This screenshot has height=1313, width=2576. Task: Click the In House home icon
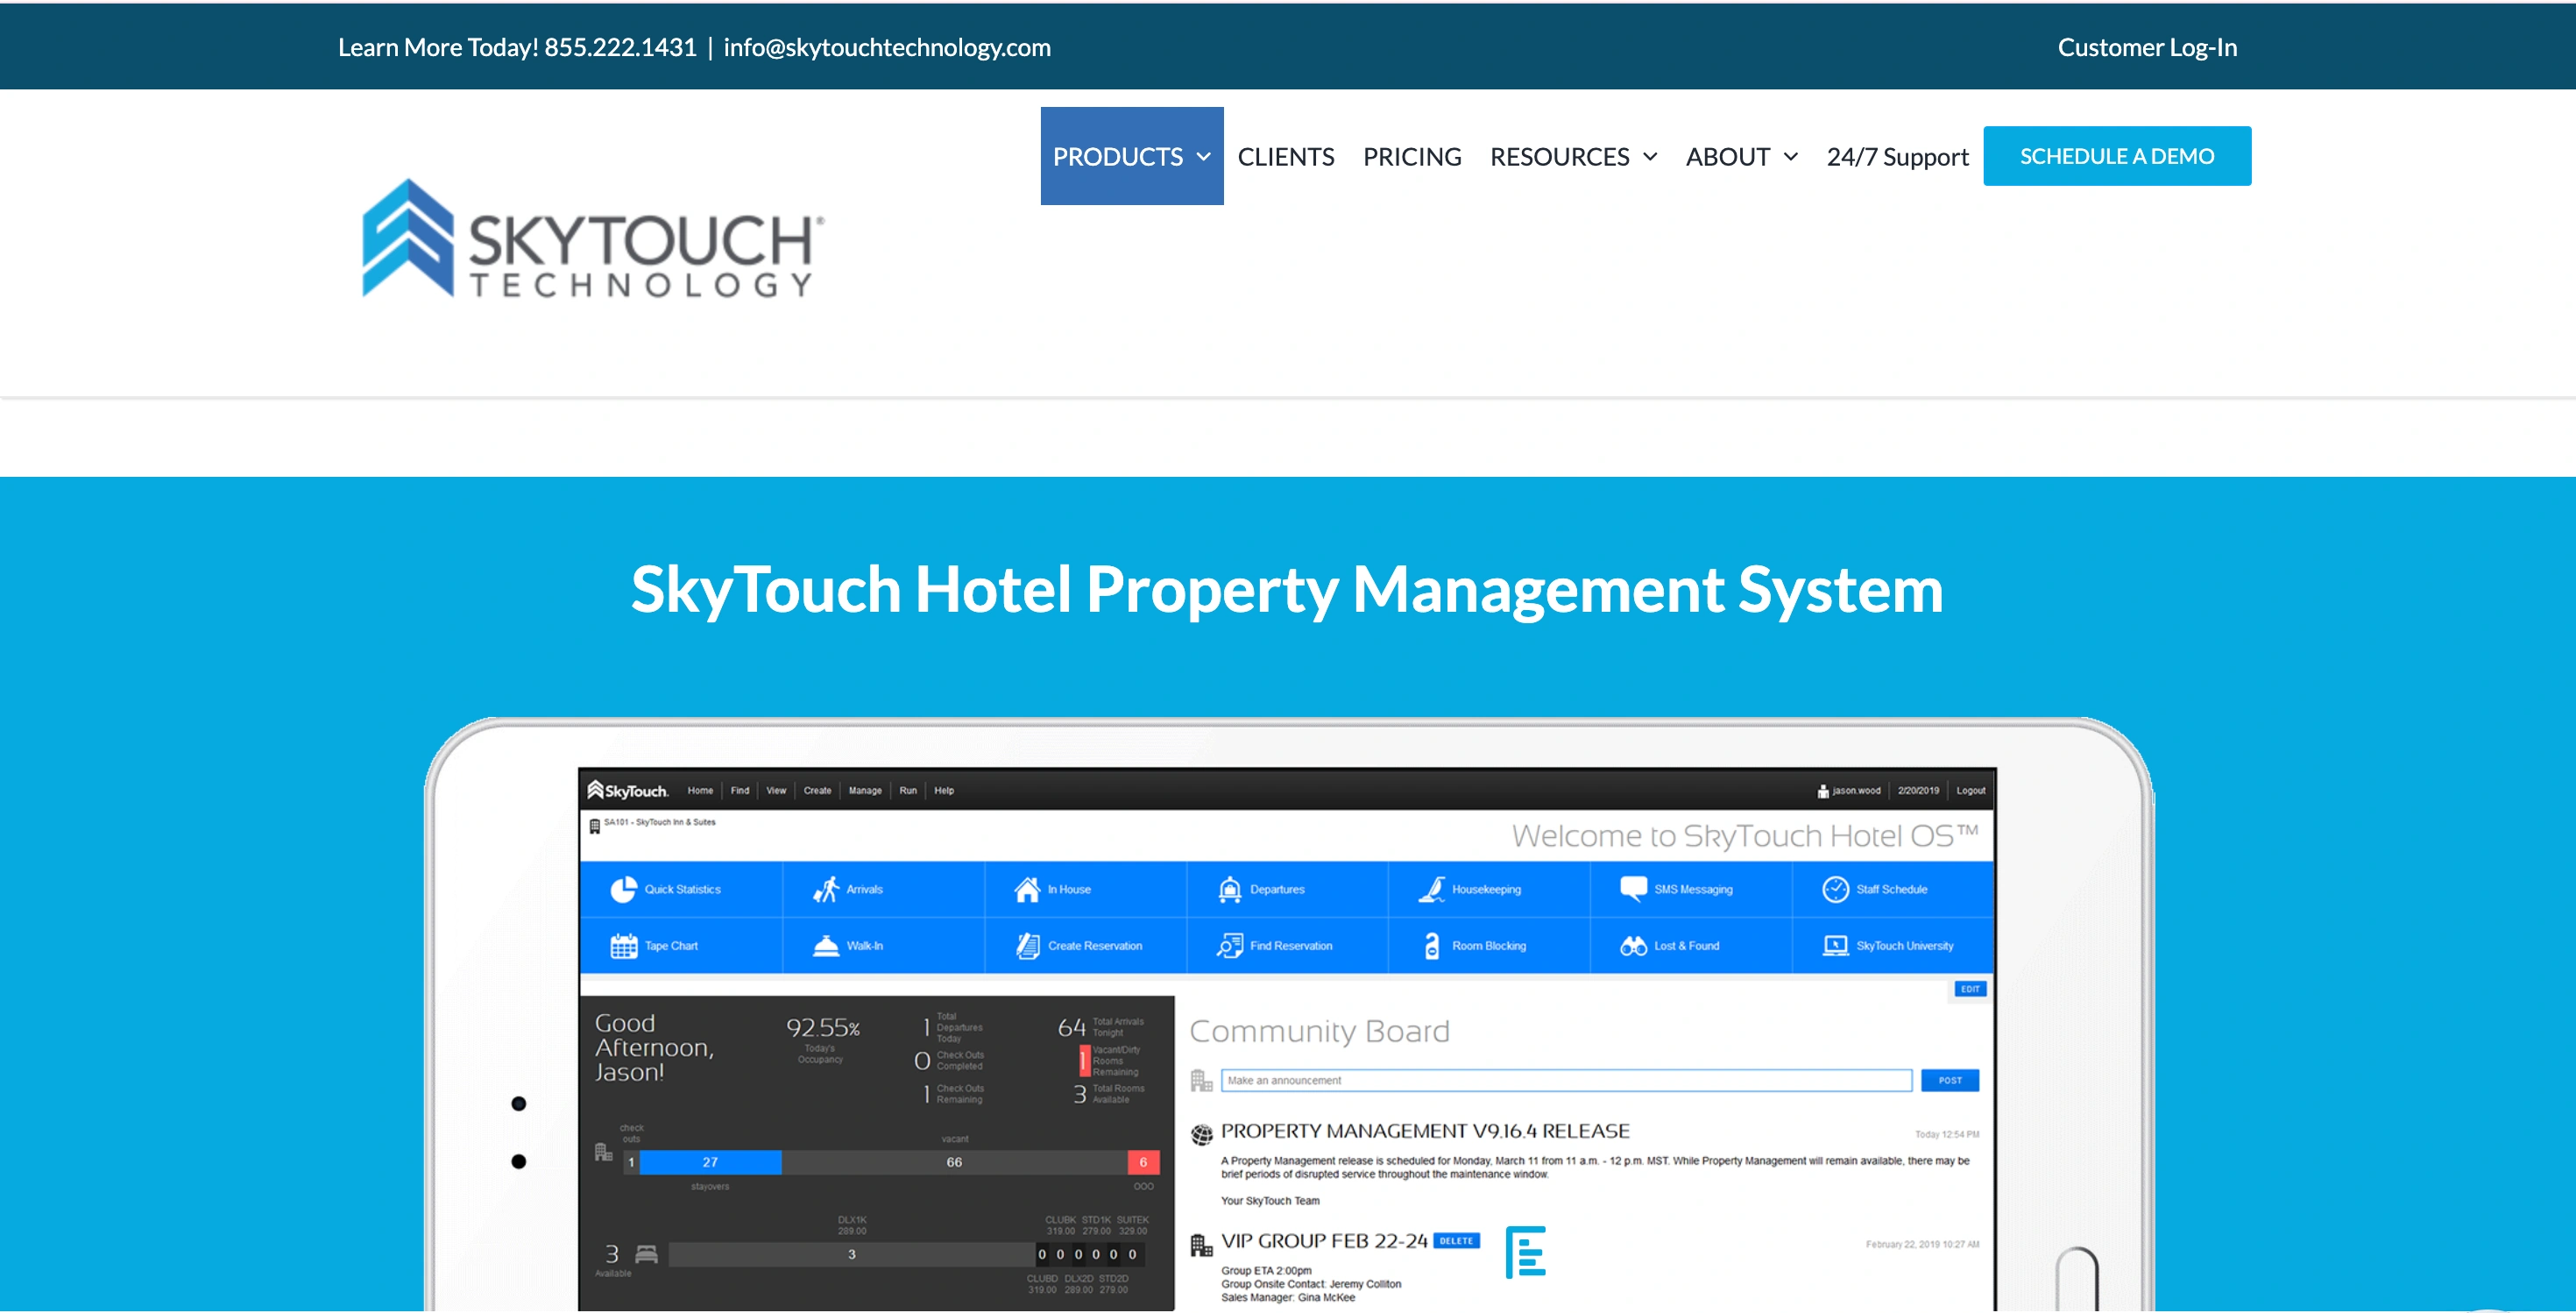coord(1027,889)
